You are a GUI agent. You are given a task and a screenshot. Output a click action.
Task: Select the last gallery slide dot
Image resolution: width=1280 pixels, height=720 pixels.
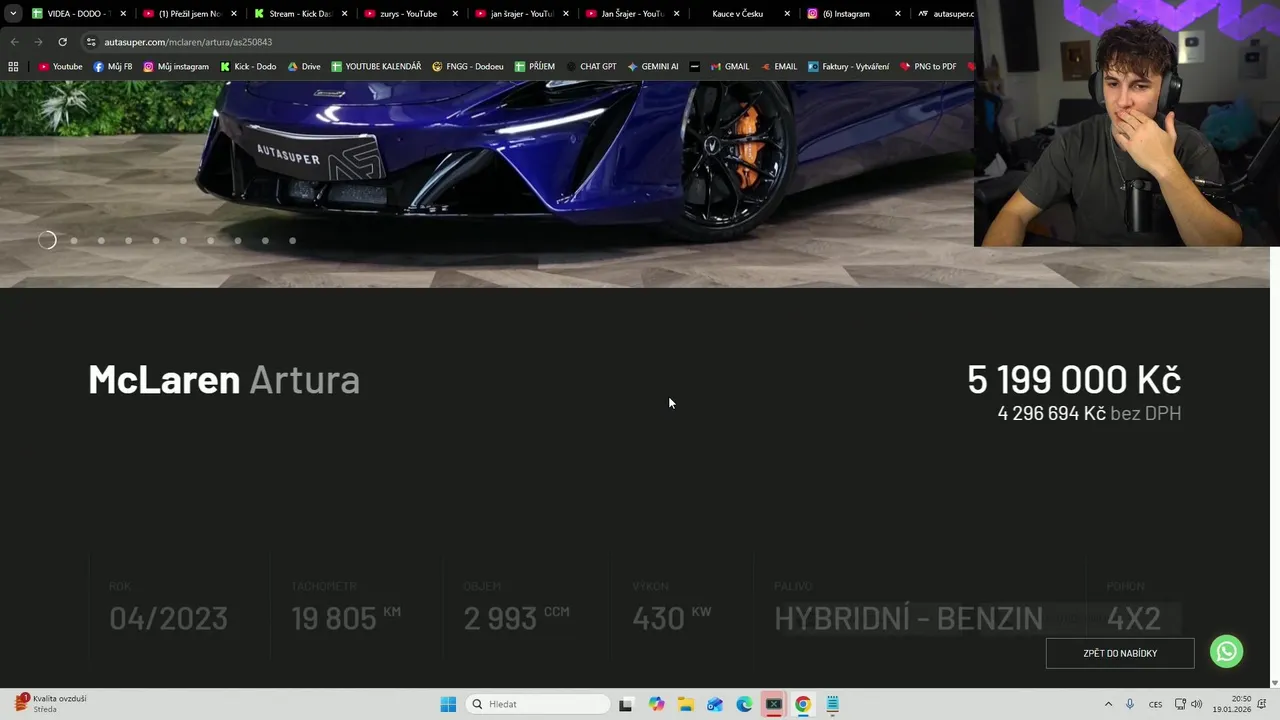pyautogui.click(x=292, y=240)
